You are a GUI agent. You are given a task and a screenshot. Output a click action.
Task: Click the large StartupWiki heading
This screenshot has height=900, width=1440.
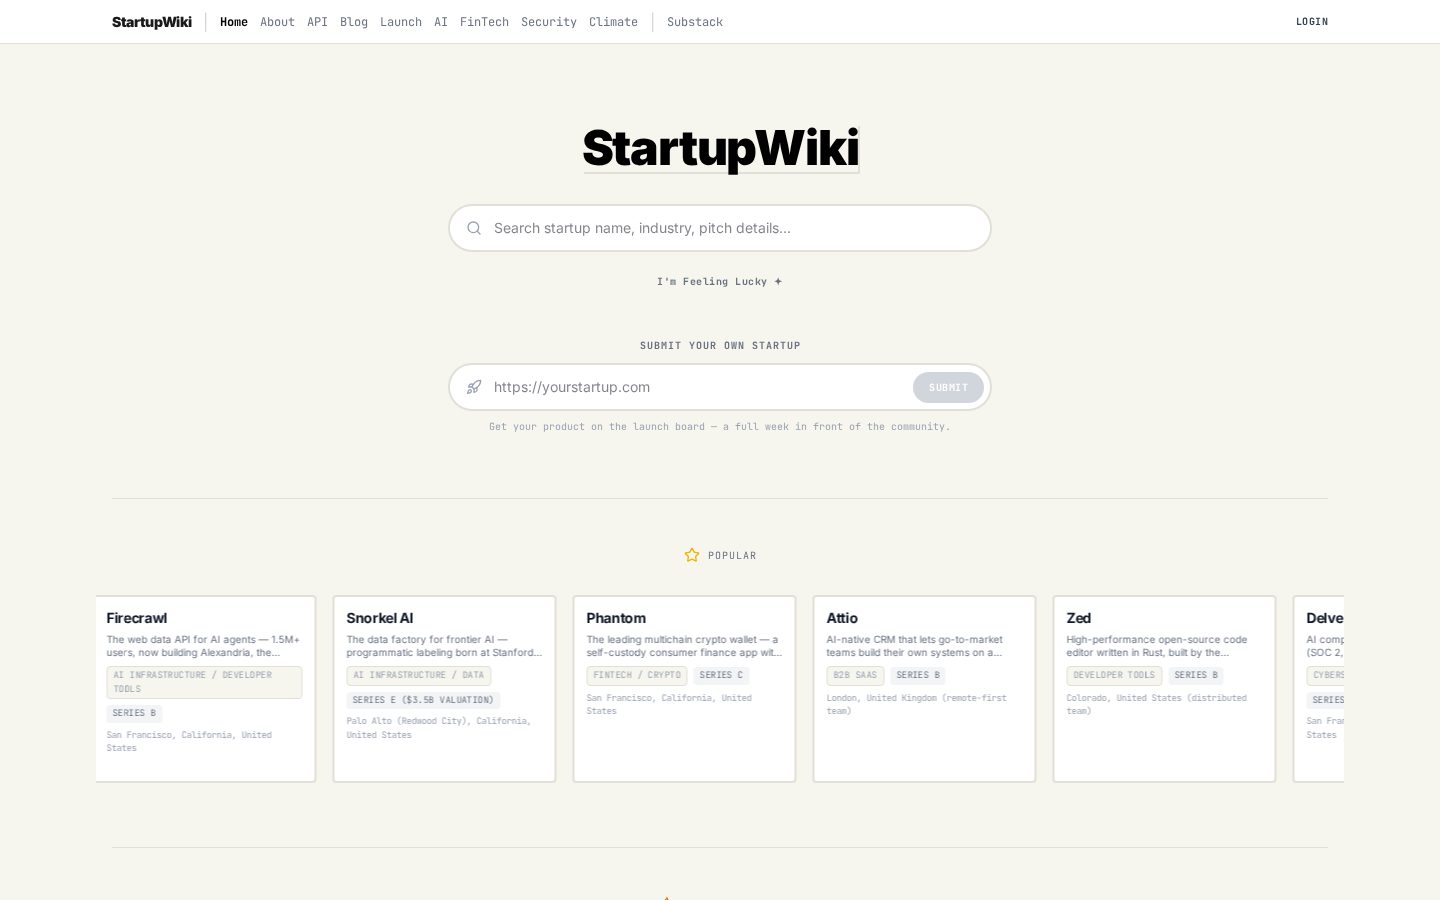[x=721, y=148]
